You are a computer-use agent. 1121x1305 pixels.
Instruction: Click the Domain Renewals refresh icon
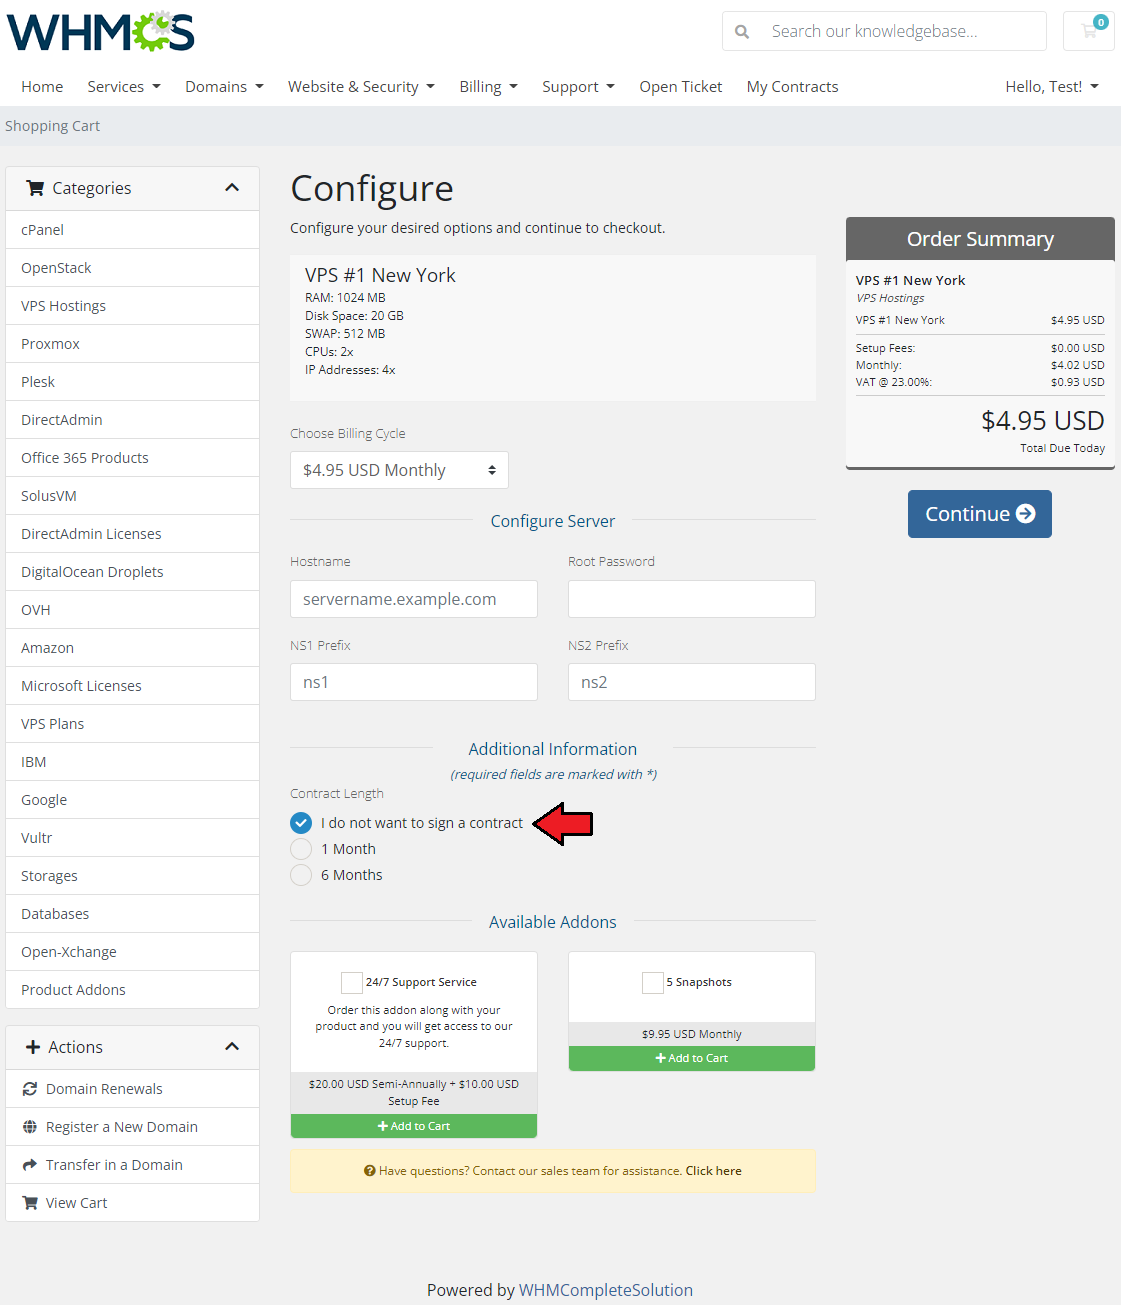click(x=30, y=1089)
